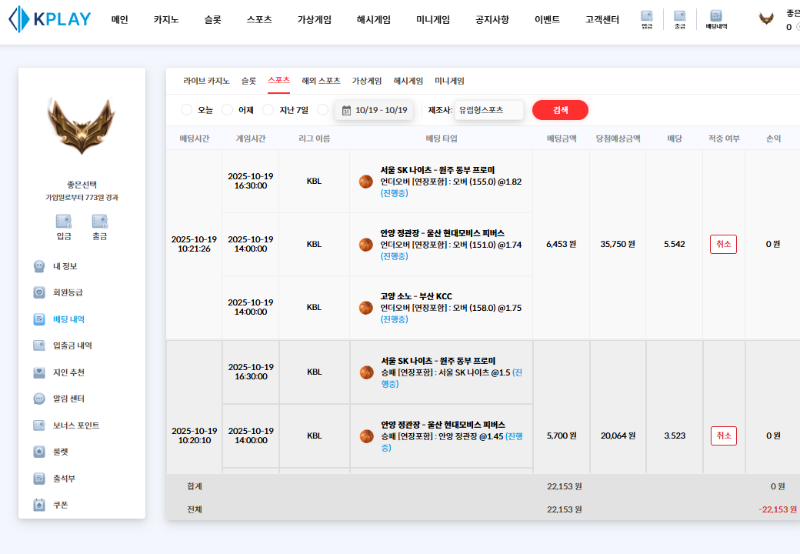Open 내 정보 in sidebar

64,266
